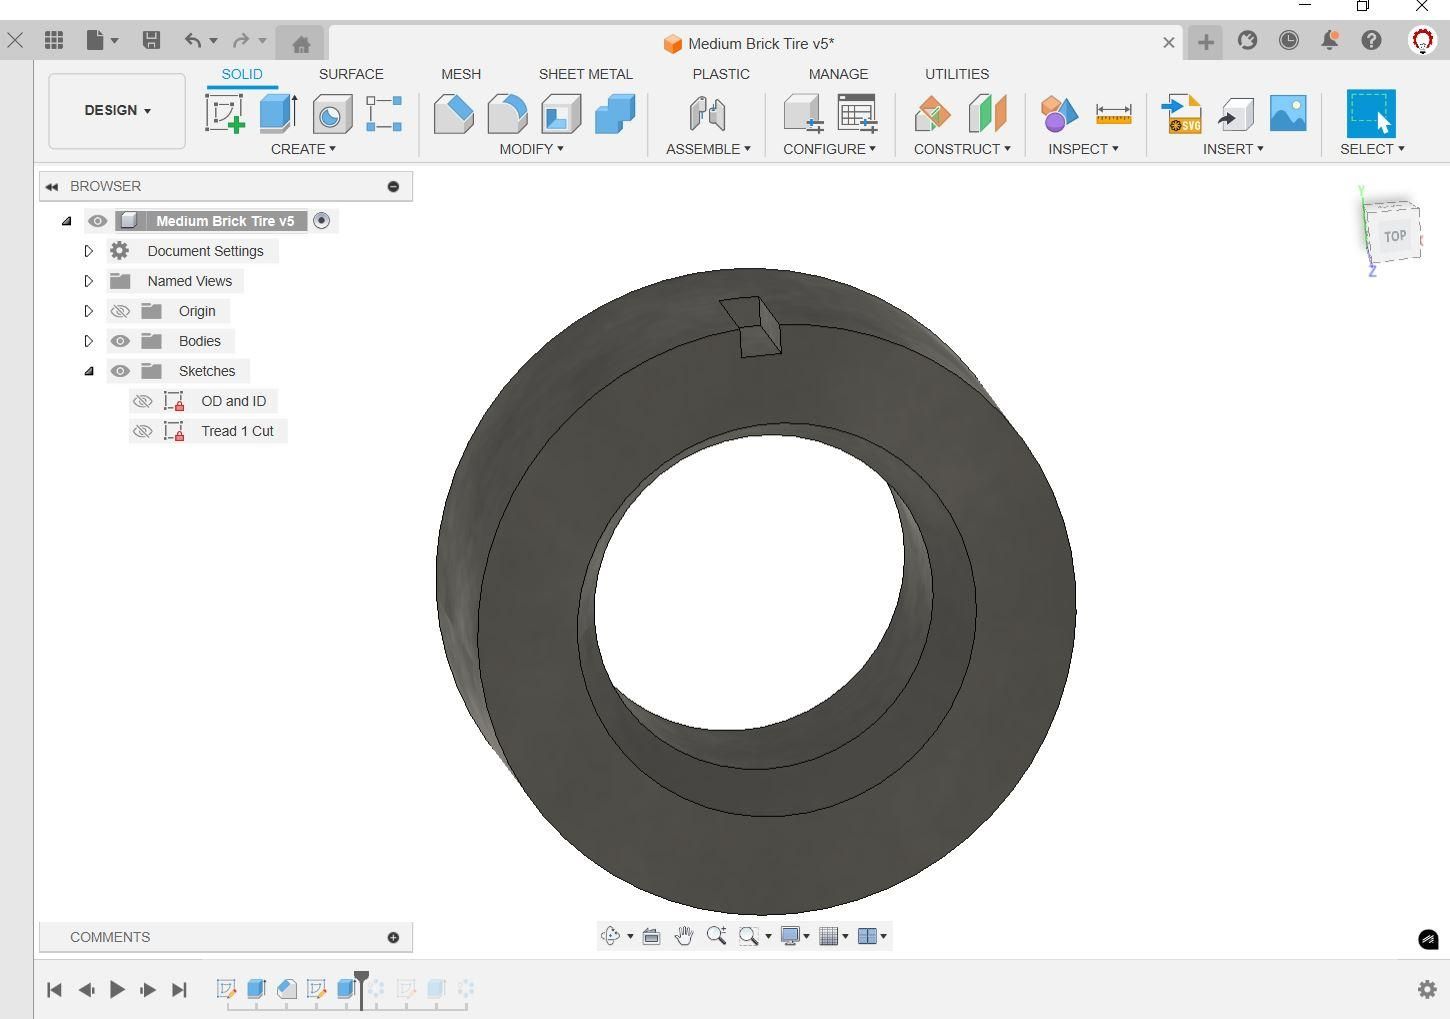Open the CREATE dropdown menu
The width and height of the screenshot is (1450, 1019).
click(303, 148)
